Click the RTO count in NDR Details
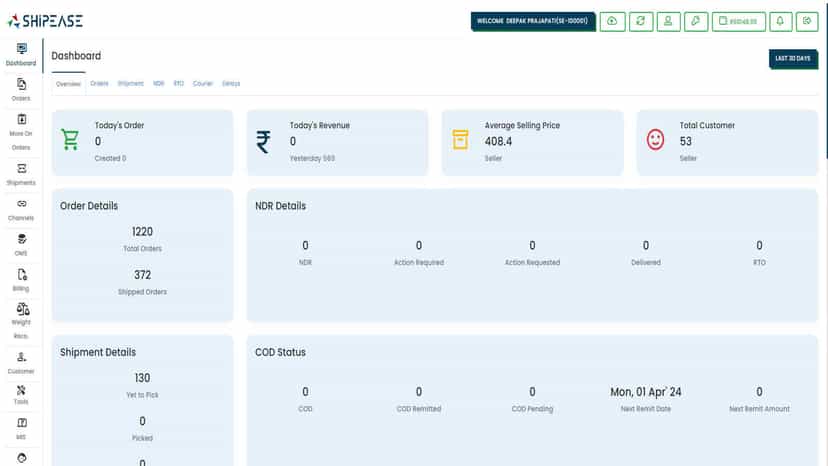Image resolution: width=828 pixels, height=466 pixels. click(x=759, y=246)
